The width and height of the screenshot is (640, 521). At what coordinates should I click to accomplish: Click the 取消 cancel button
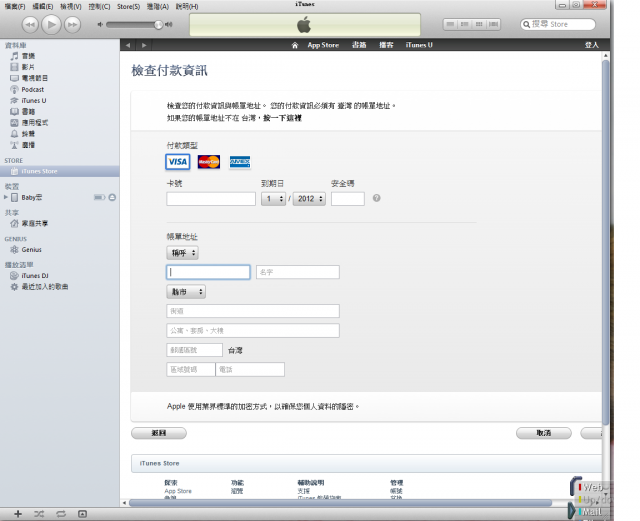544,433
